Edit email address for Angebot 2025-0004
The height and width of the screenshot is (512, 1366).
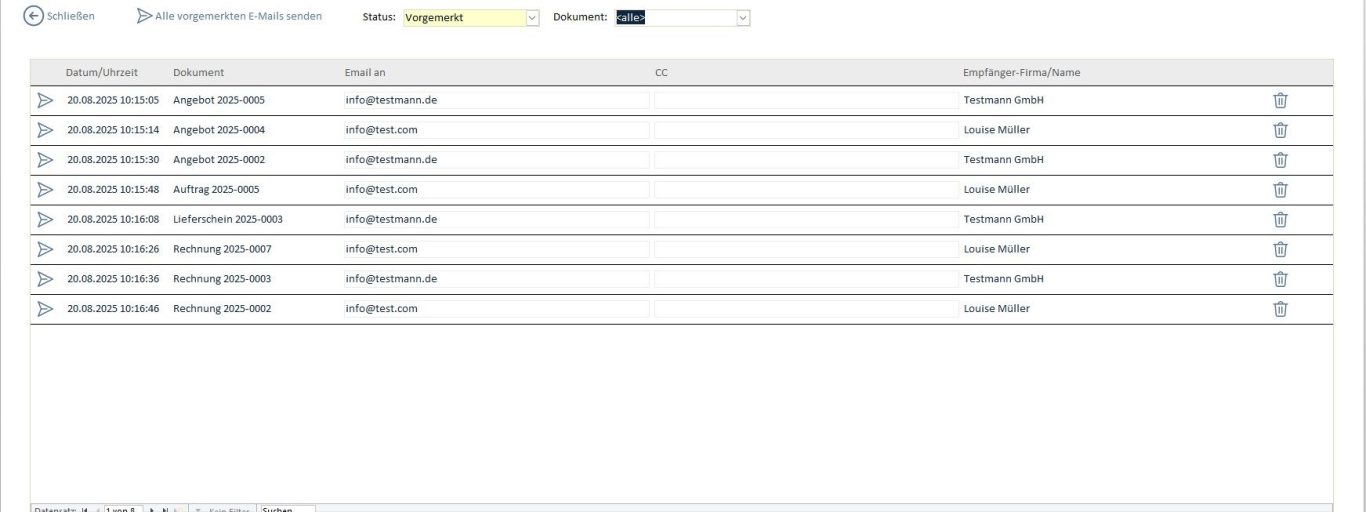pyautogui.click(x=496, y=130)
